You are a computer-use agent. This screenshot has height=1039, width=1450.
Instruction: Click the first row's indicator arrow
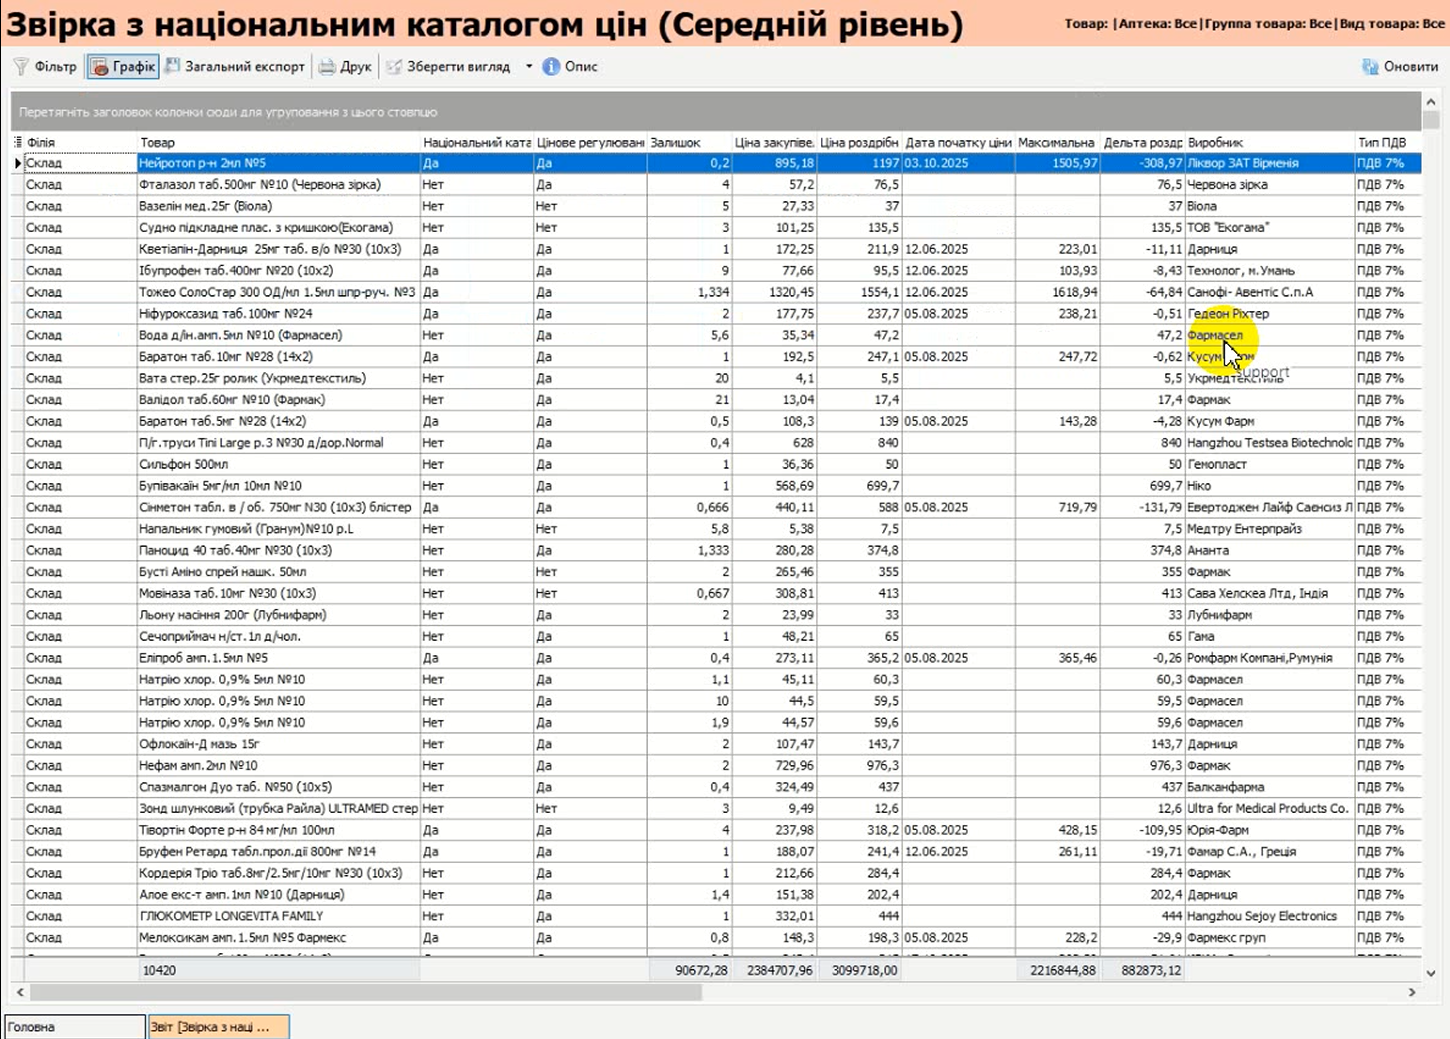[x=17, y=163]
